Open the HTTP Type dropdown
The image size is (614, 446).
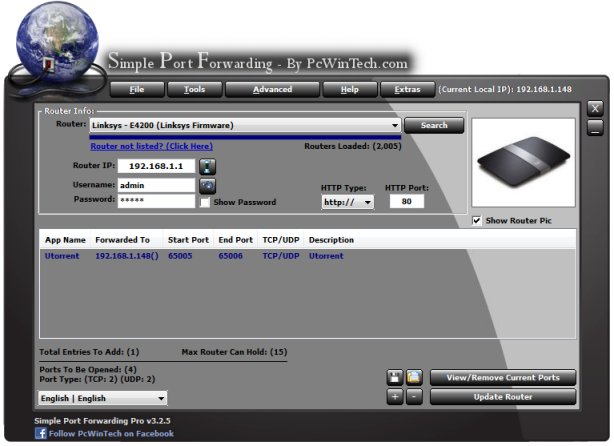tap(347, 202)
